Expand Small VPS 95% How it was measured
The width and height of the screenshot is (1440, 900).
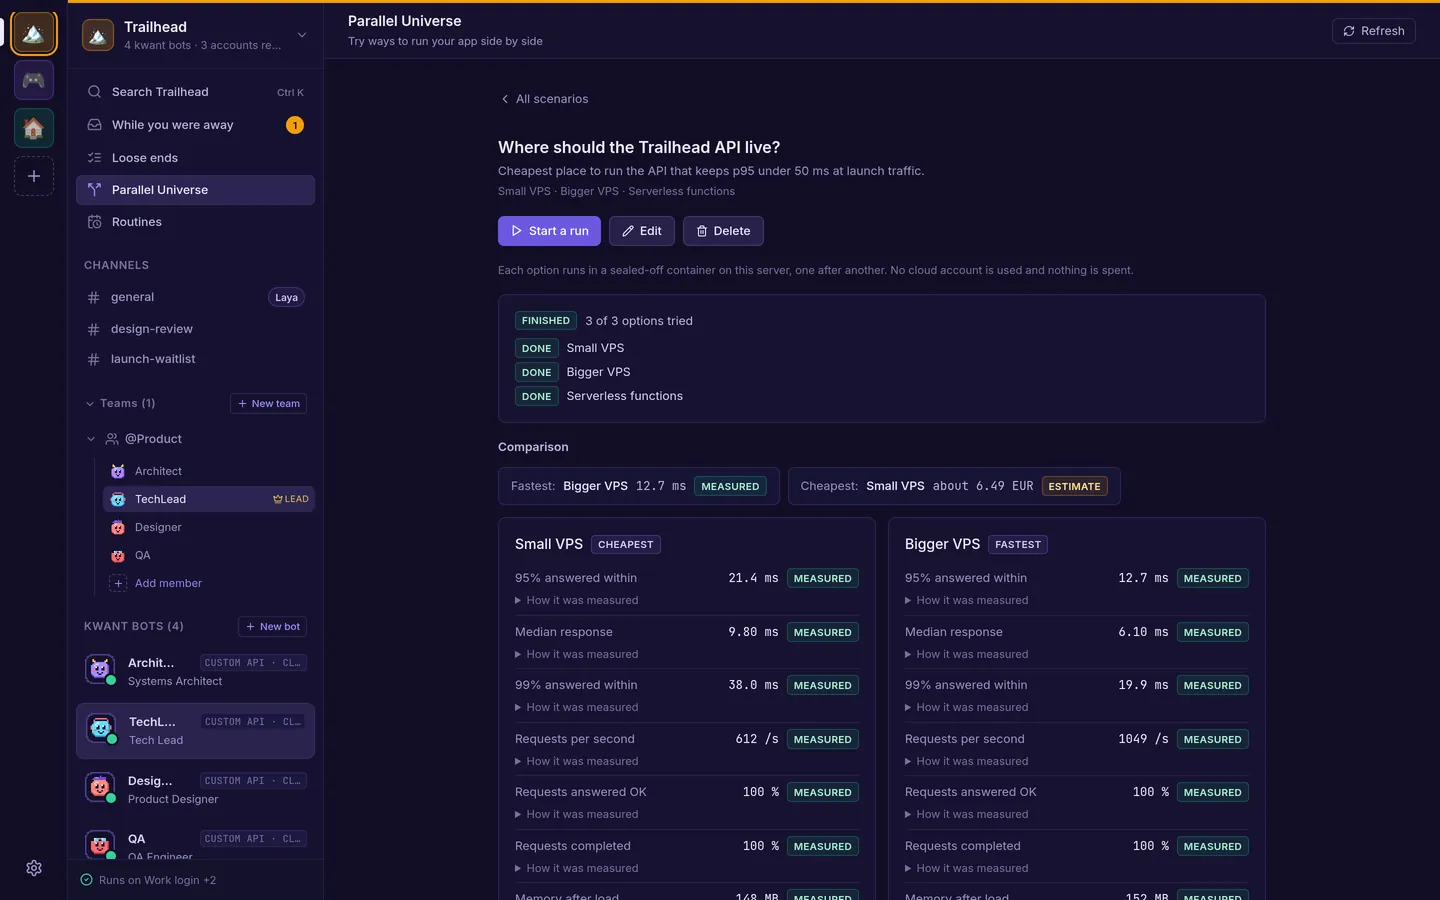pos(577,601)
